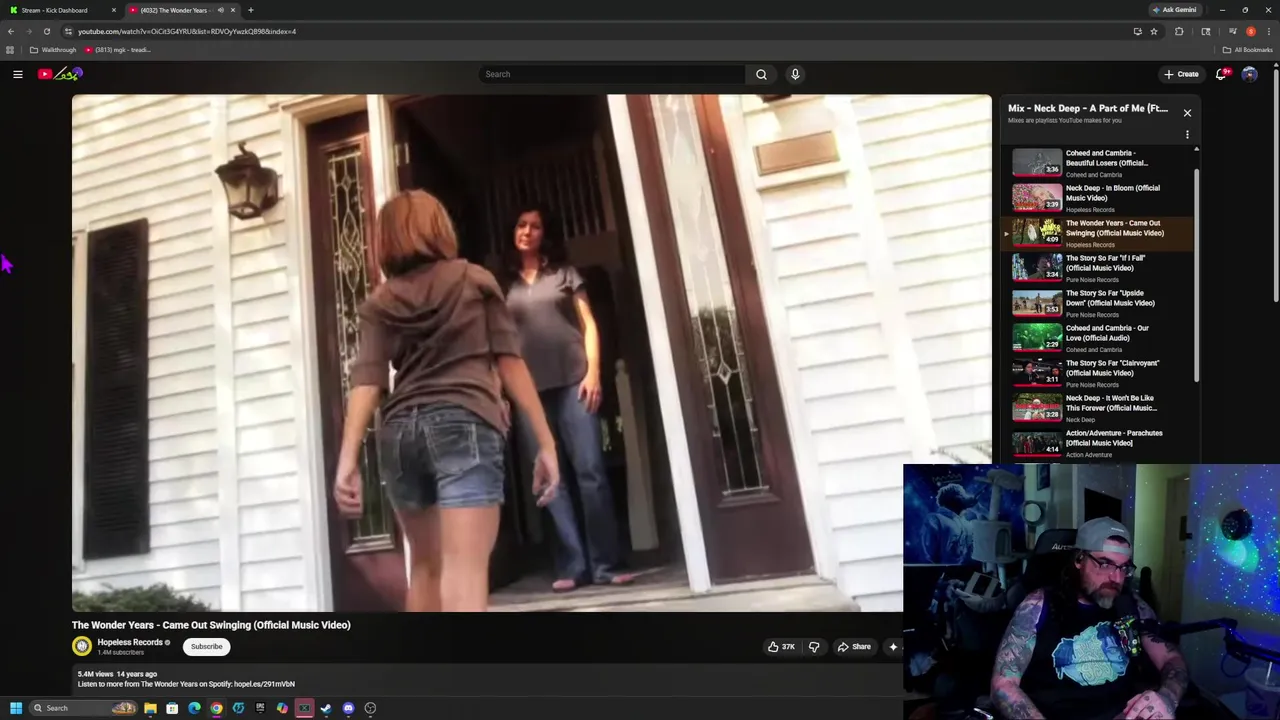Viewport: 1280px width, 720px height.
Task: Open the Hopeless Records channel name link
Action: (130, 642)
